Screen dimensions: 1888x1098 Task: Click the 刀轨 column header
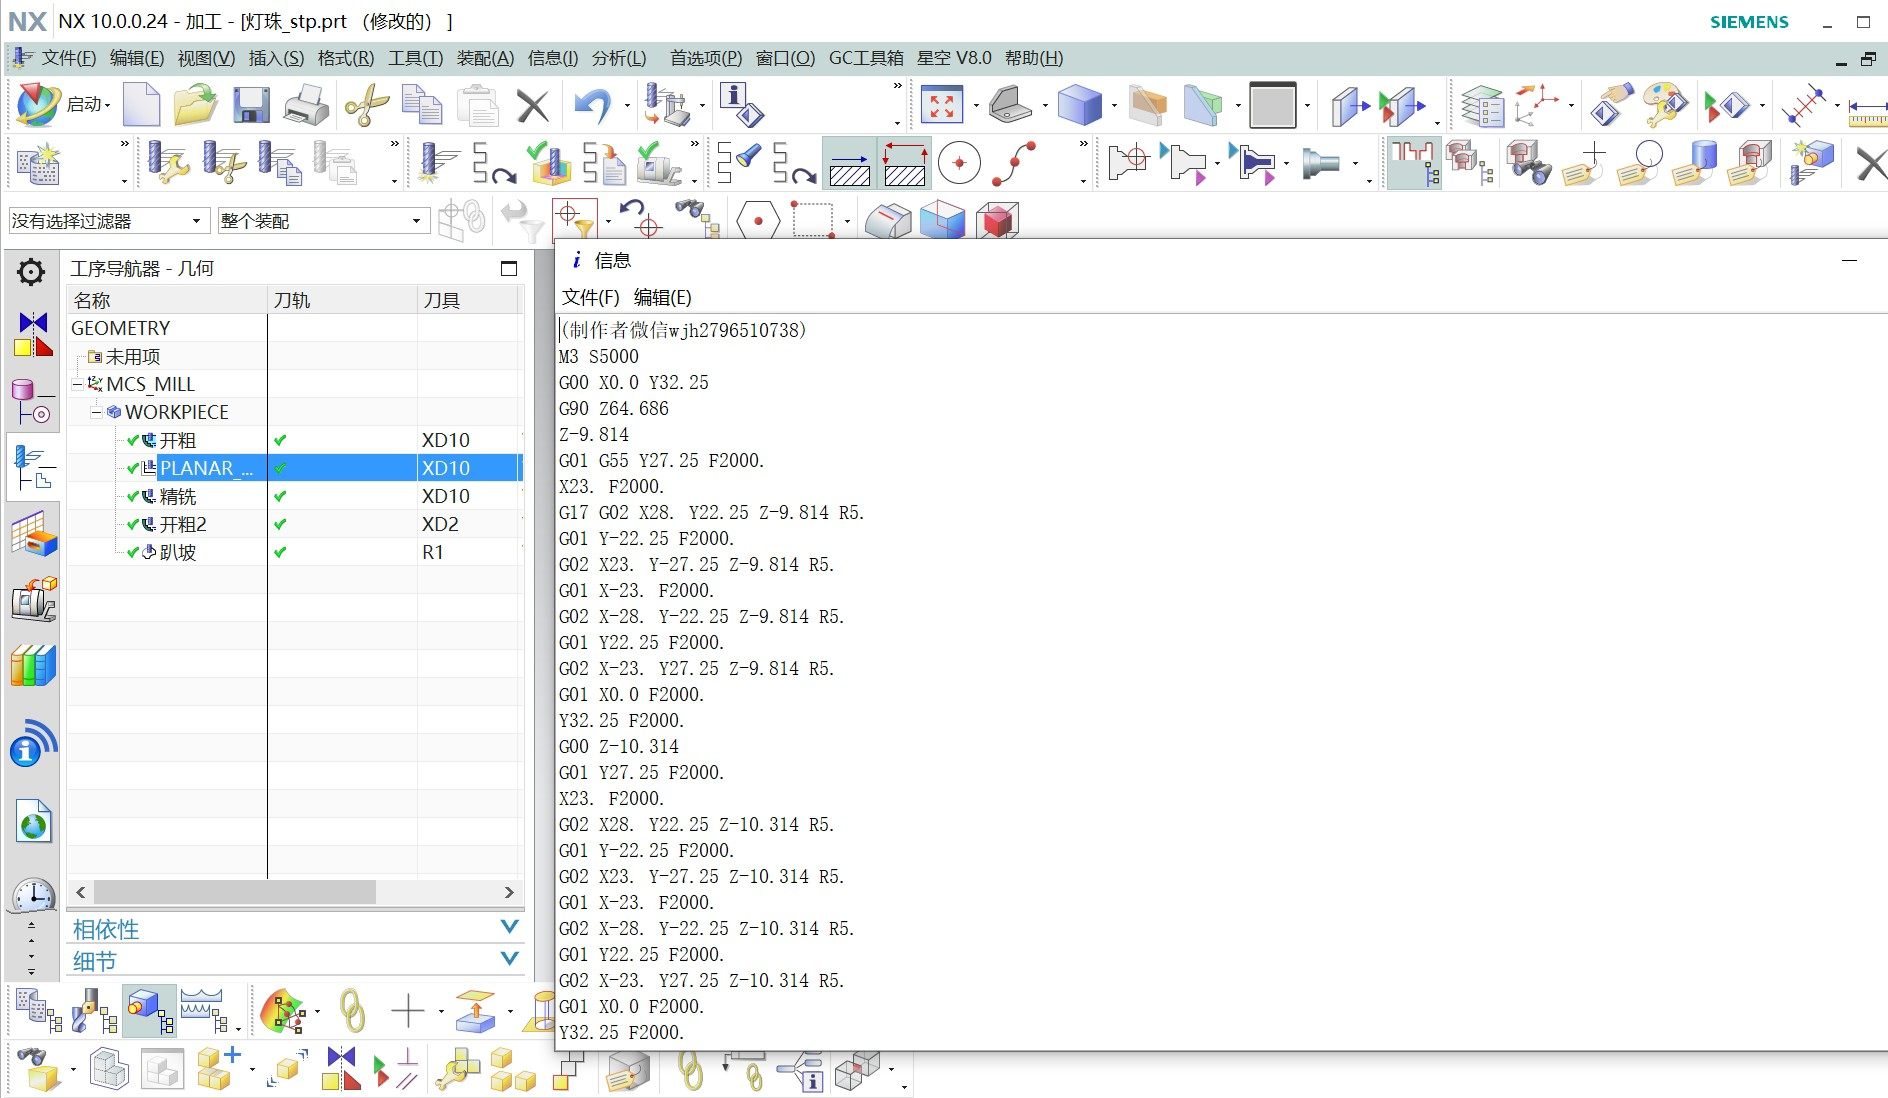(x=292, y=300)
